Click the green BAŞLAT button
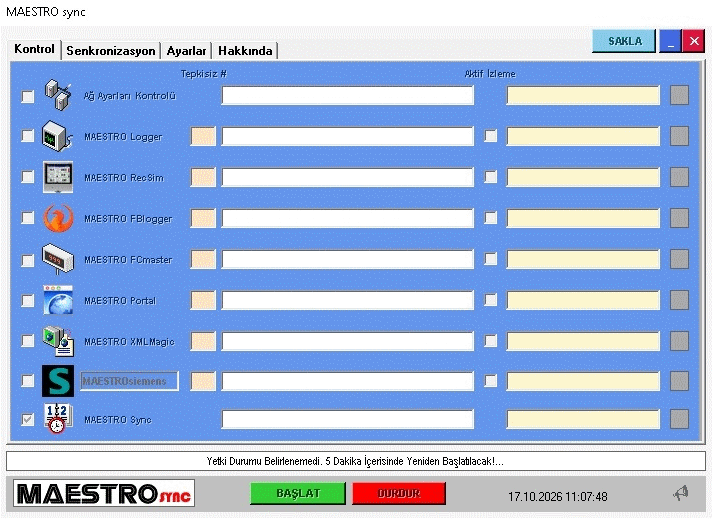The width and height of the screenshot is (713, 520). coord(298,494)
